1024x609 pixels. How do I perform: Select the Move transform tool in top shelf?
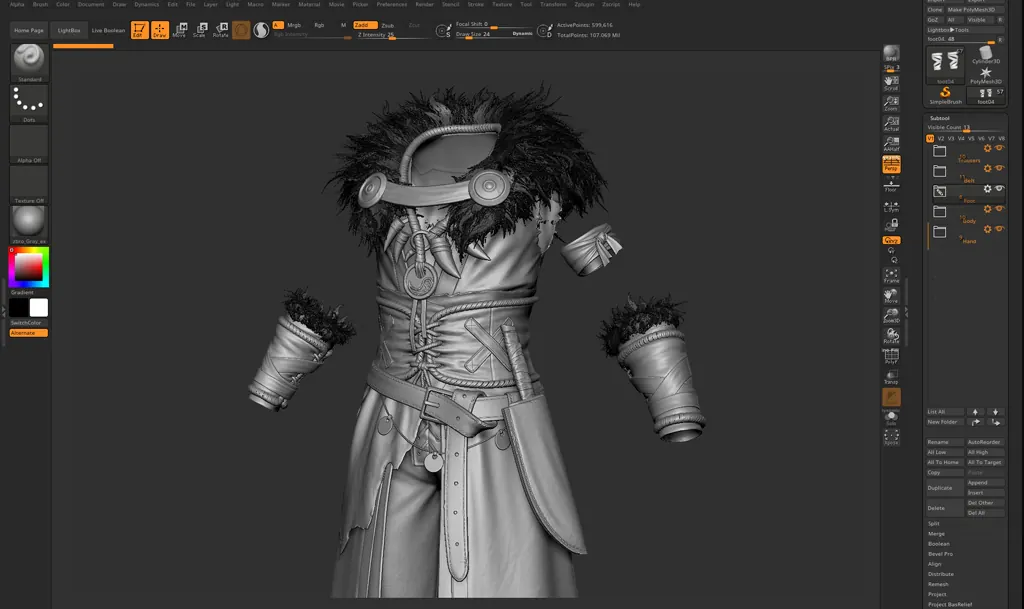tap(180, 30)
